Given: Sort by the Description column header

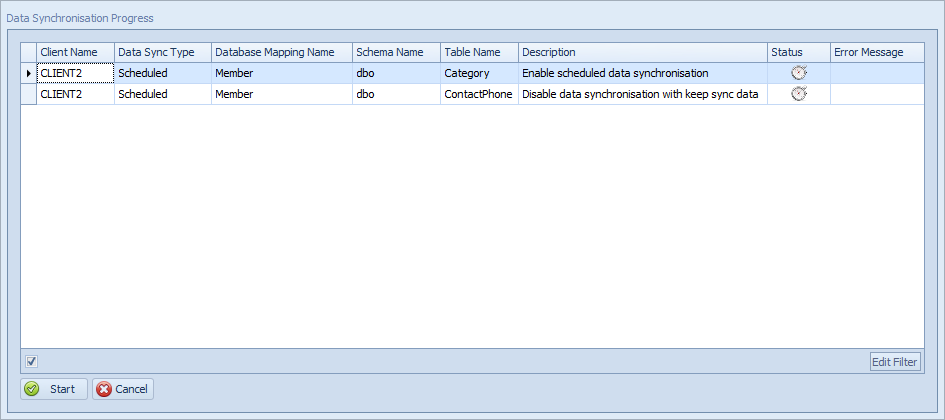Looking at the screenshot, I should pyautogui.click(x=643, y=52).
